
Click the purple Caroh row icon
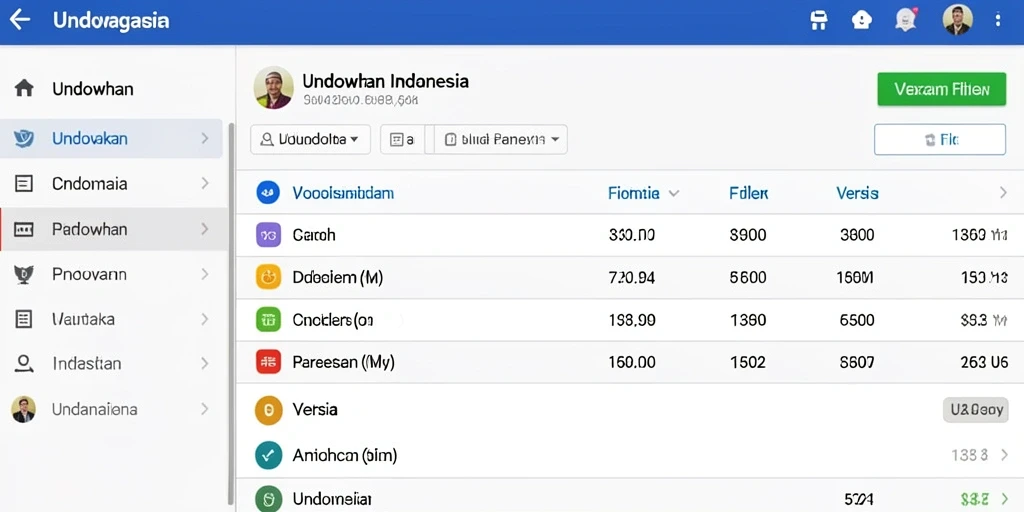click(268, 234)
